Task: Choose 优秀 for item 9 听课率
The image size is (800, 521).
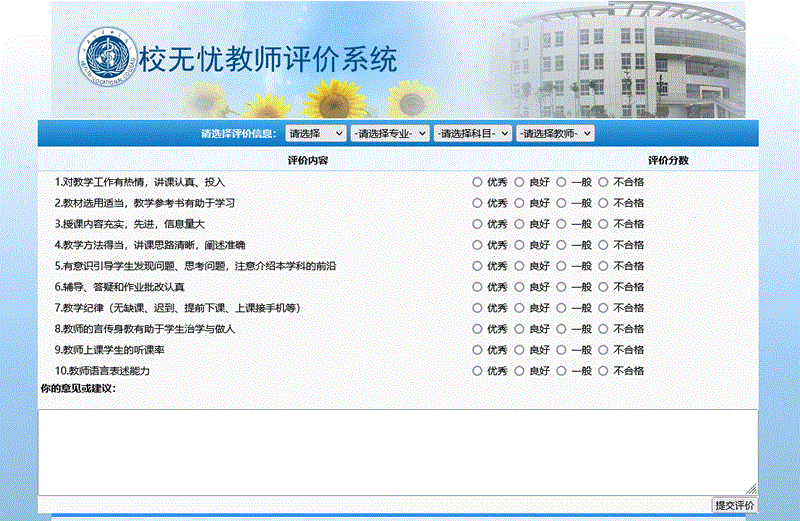Action: (x=477, y=350)
